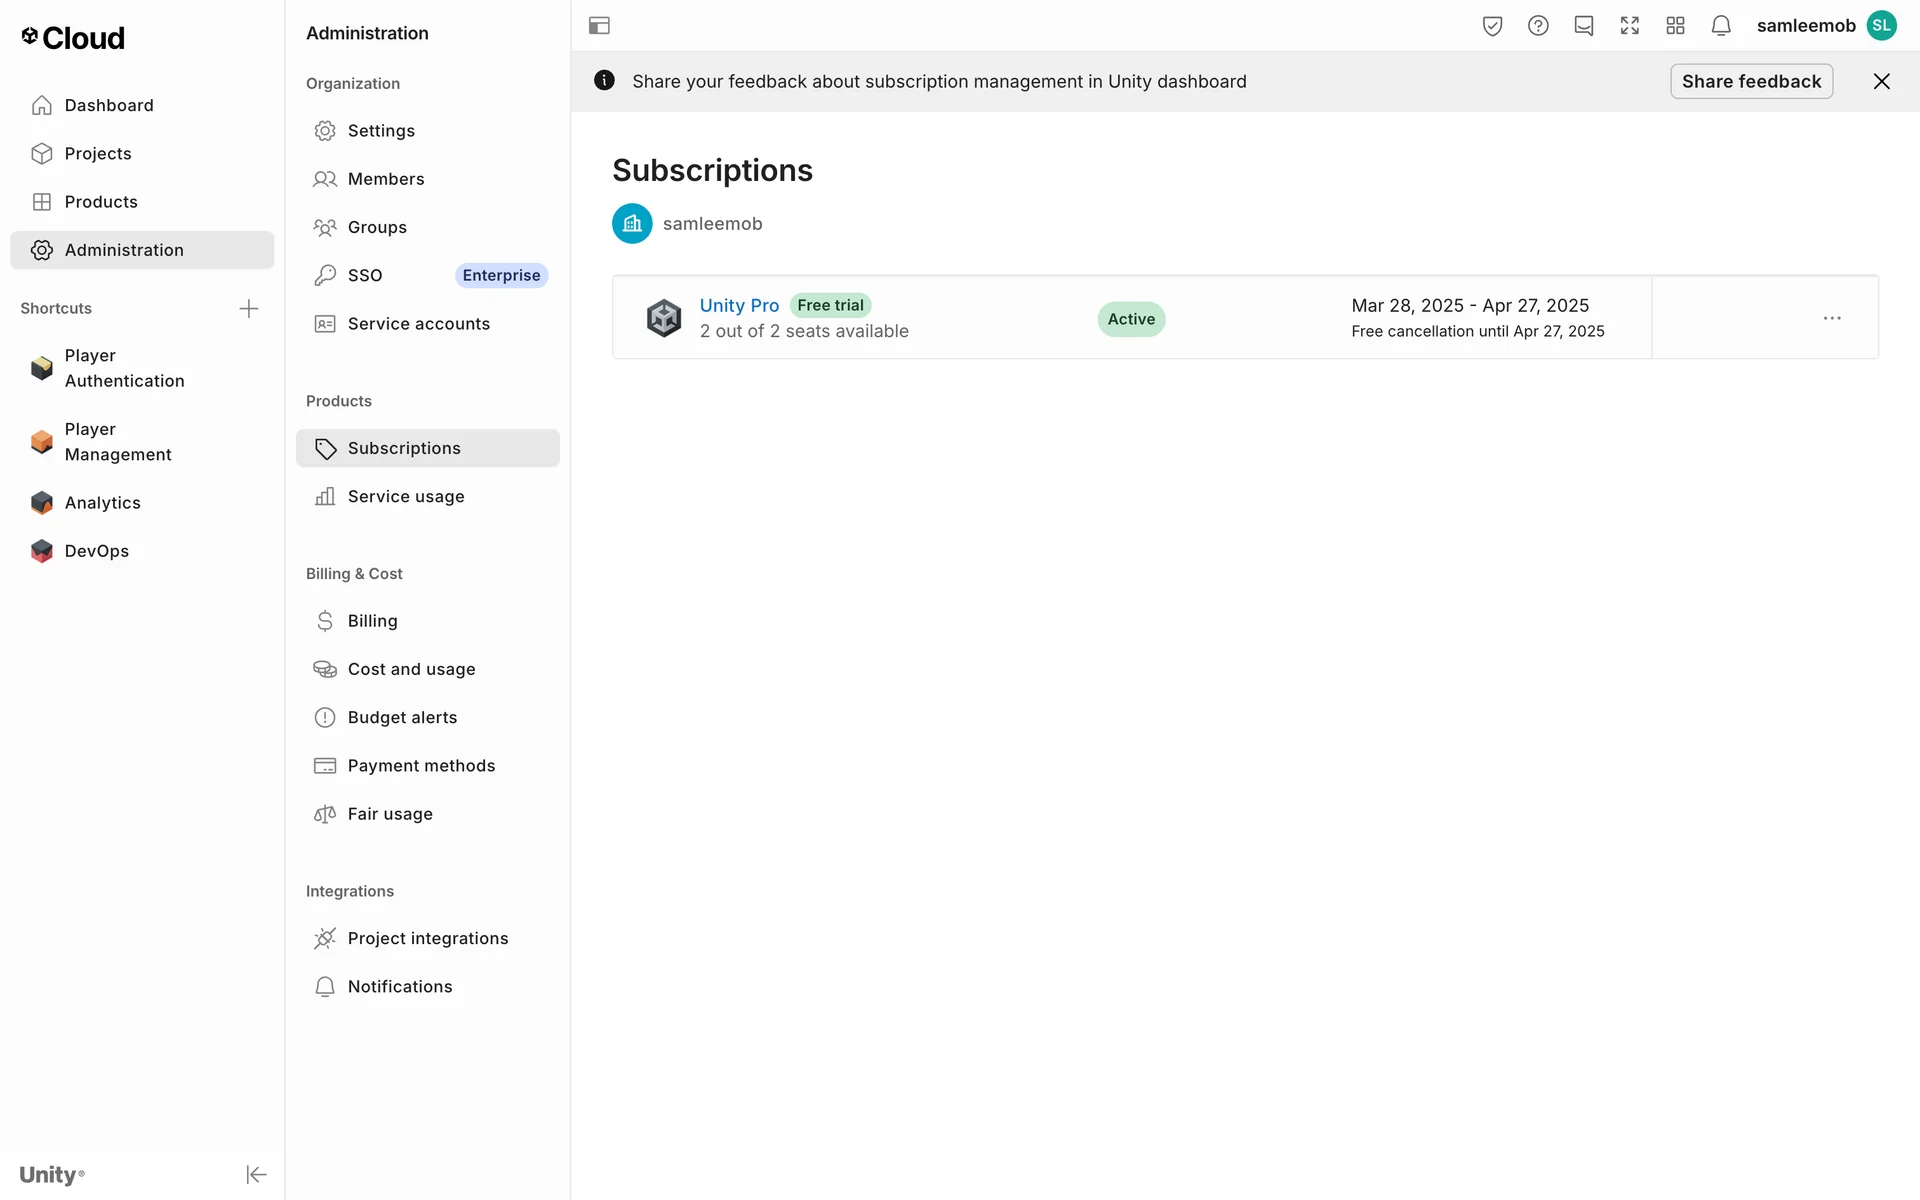The image size is (1920, 1200).
Task: Open the DevOps shortcut
Action: (96, 551)
